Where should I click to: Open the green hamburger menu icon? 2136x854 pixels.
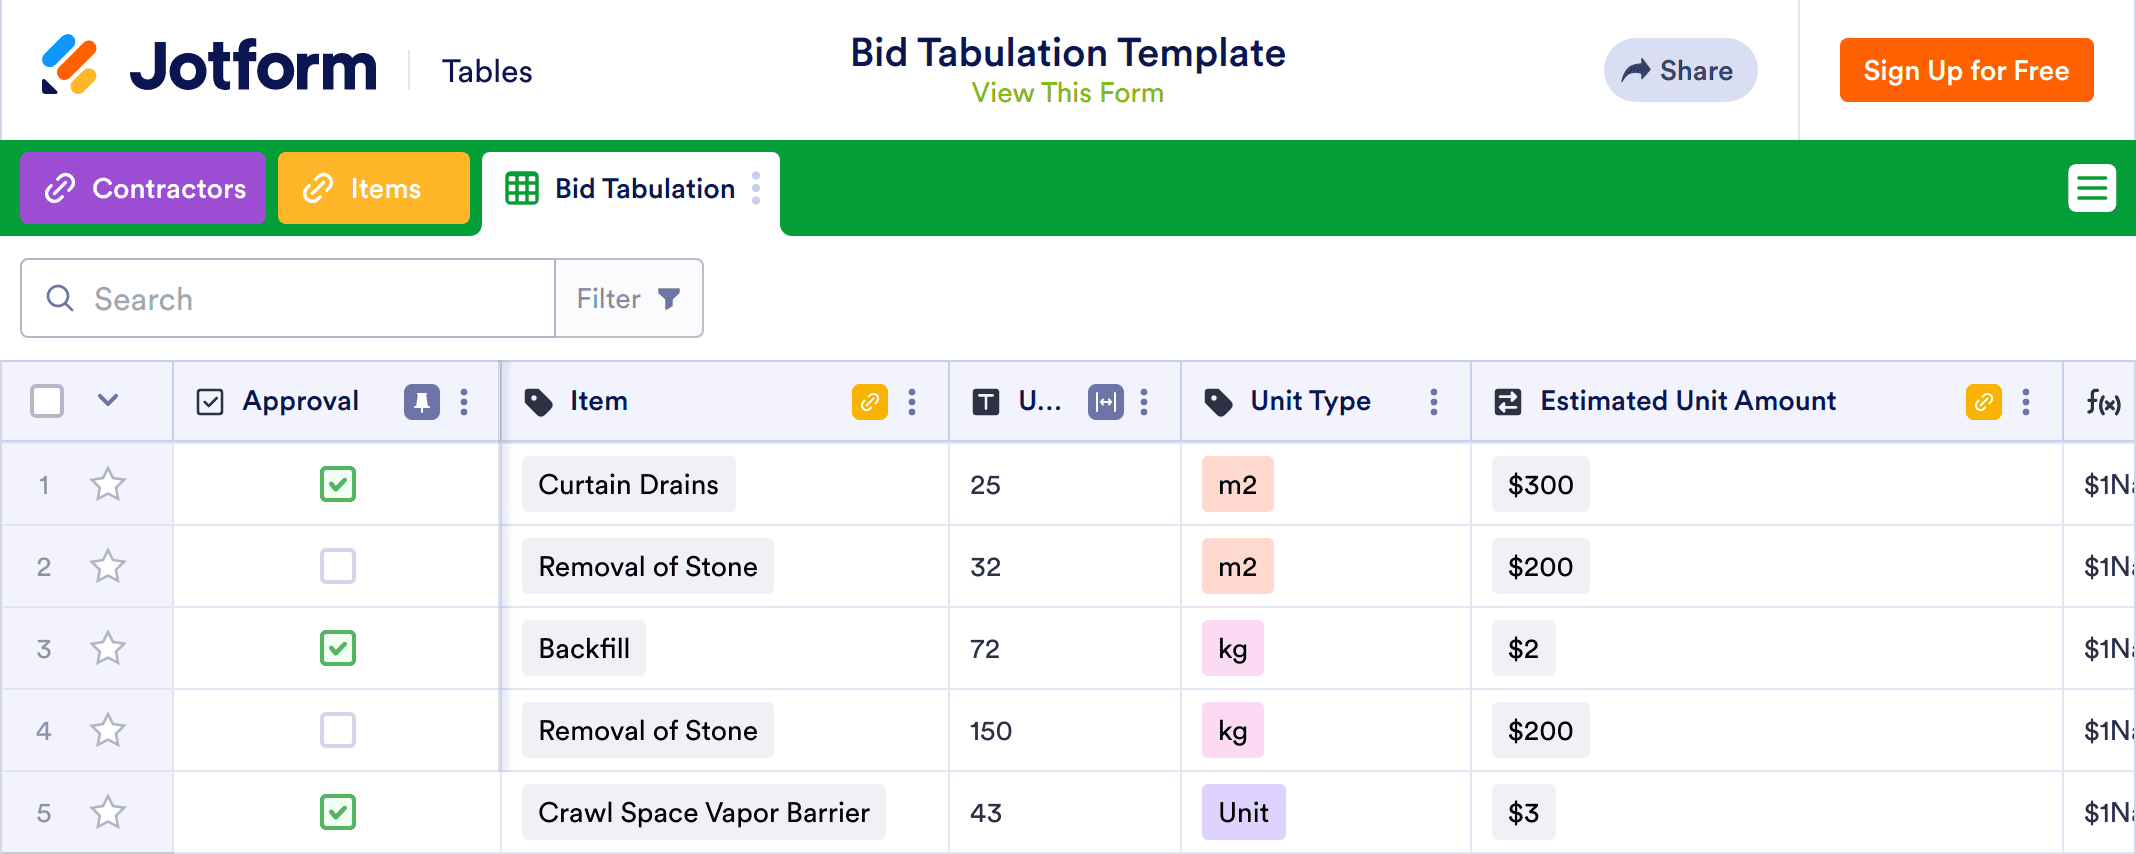(2091, 188)
